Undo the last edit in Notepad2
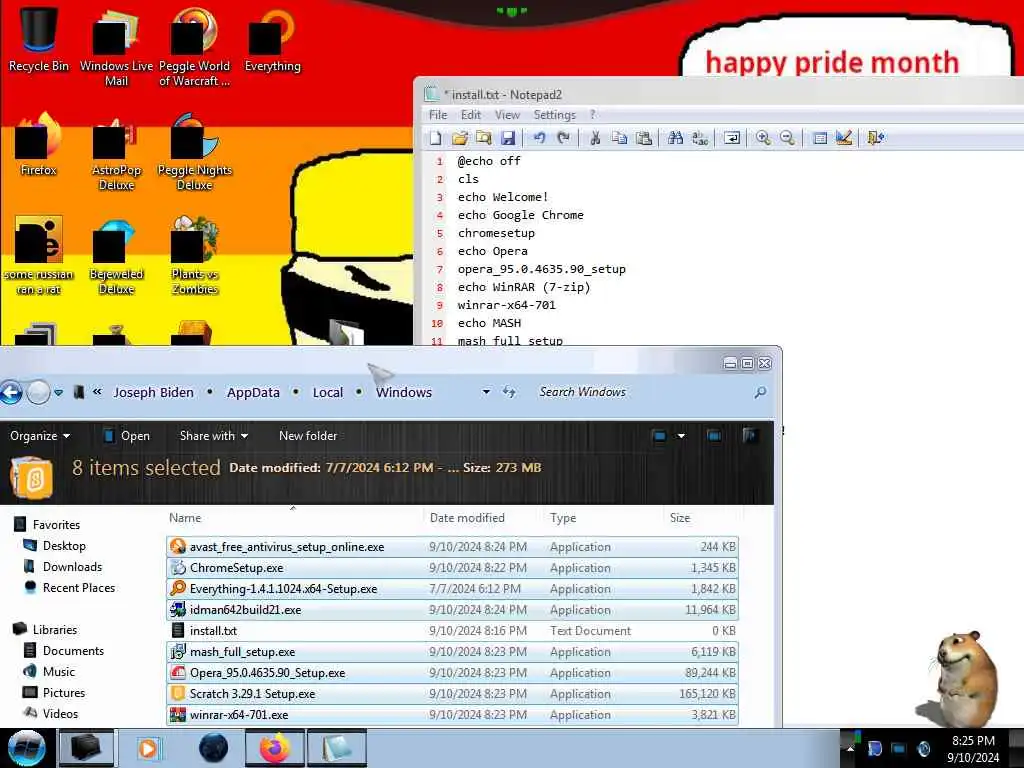 click(x=539, y=138)
